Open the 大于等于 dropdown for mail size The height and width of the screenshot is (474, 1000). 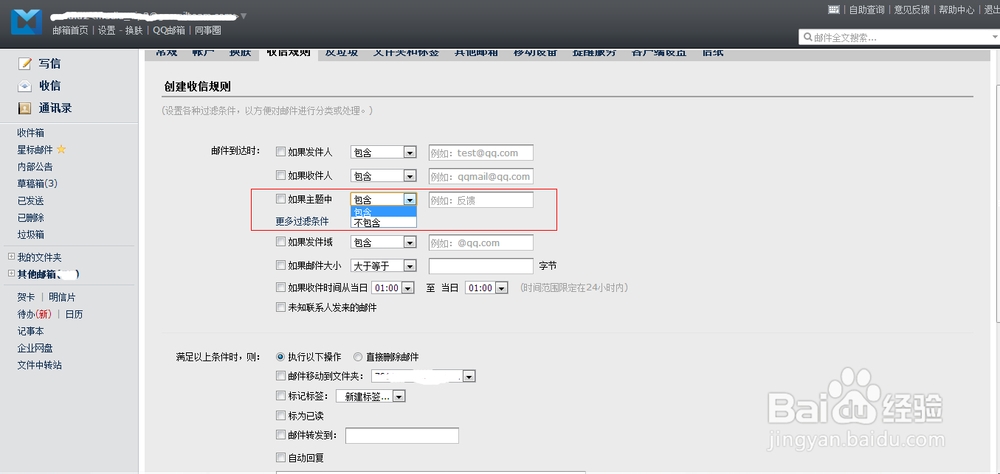click(383, 266)
